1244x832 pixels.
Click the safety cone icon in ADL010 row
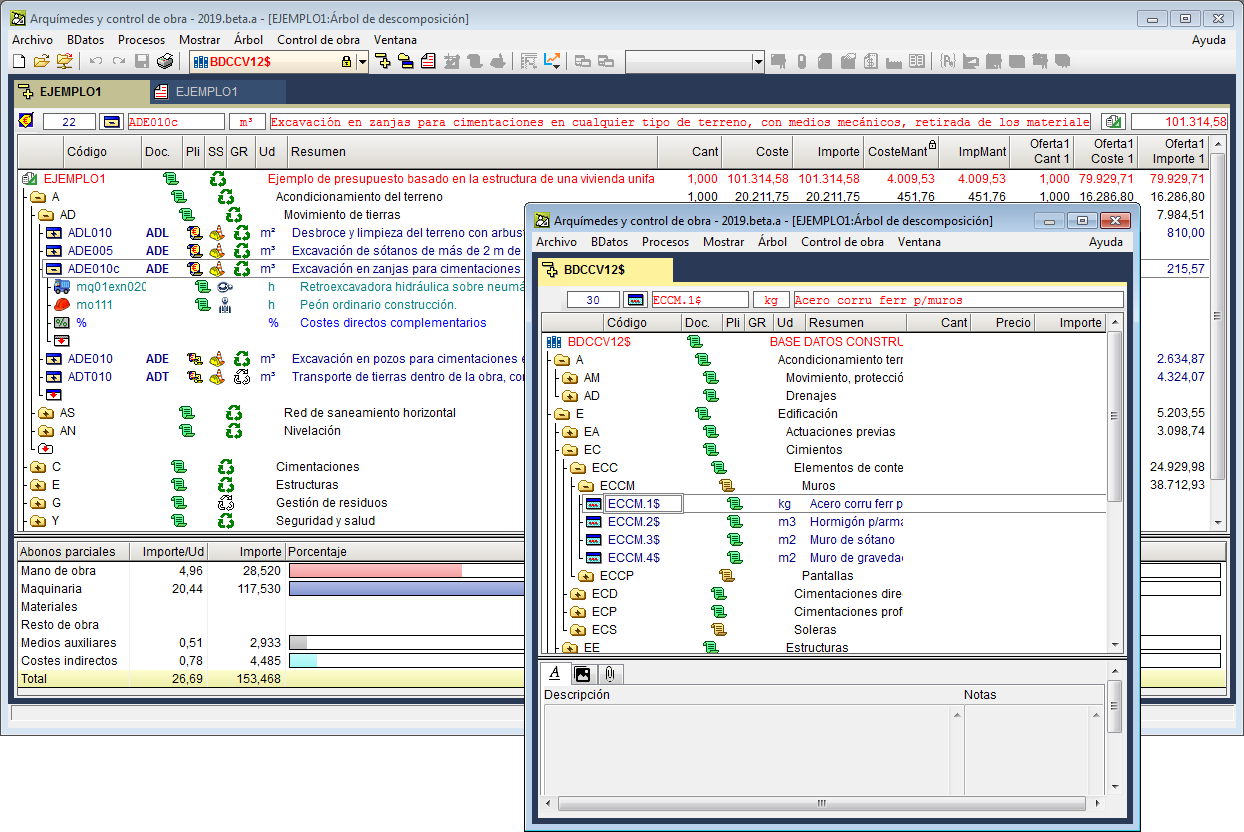(216, 233)
